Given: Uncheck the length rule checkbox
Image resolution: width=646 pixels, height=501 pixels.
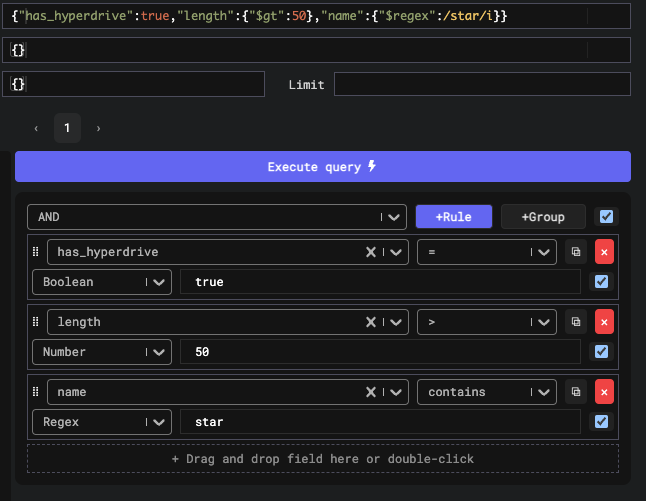Looking at the screenshot, I should pos(601,352).
